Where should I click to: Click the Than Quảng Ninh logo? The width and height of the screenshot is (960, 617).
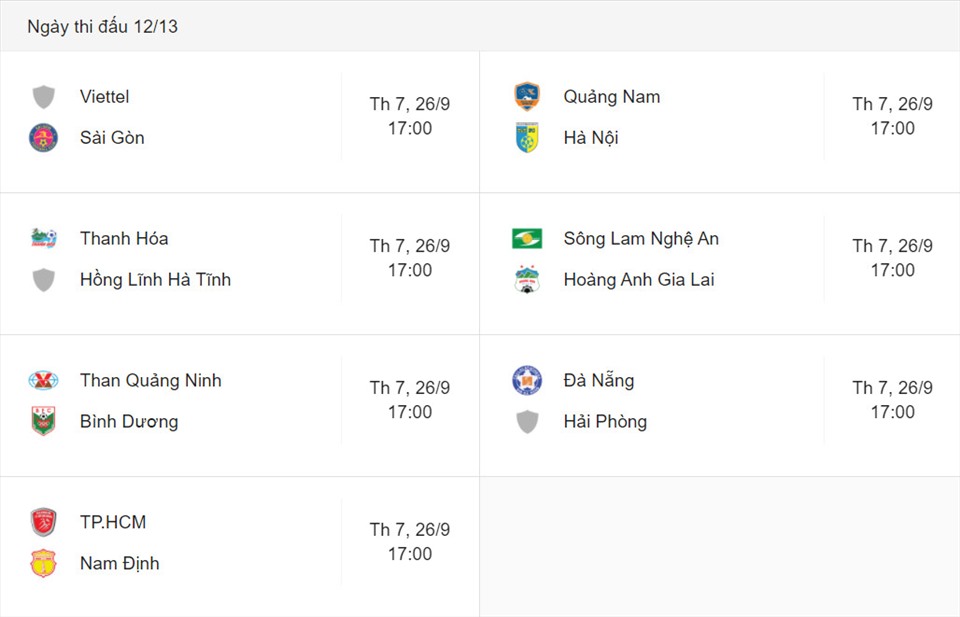(x=43, y=380)
